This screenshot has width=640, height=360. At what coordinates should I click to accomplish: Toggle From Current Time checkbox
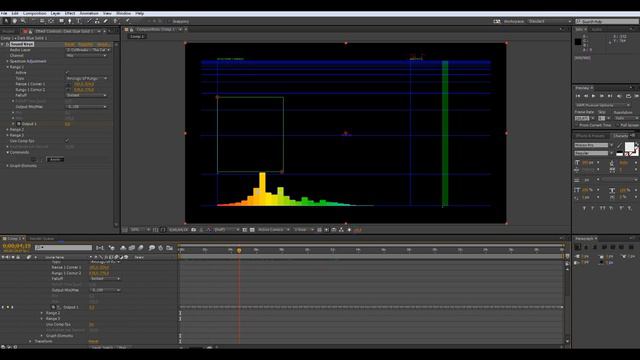[x=577, y=125]
